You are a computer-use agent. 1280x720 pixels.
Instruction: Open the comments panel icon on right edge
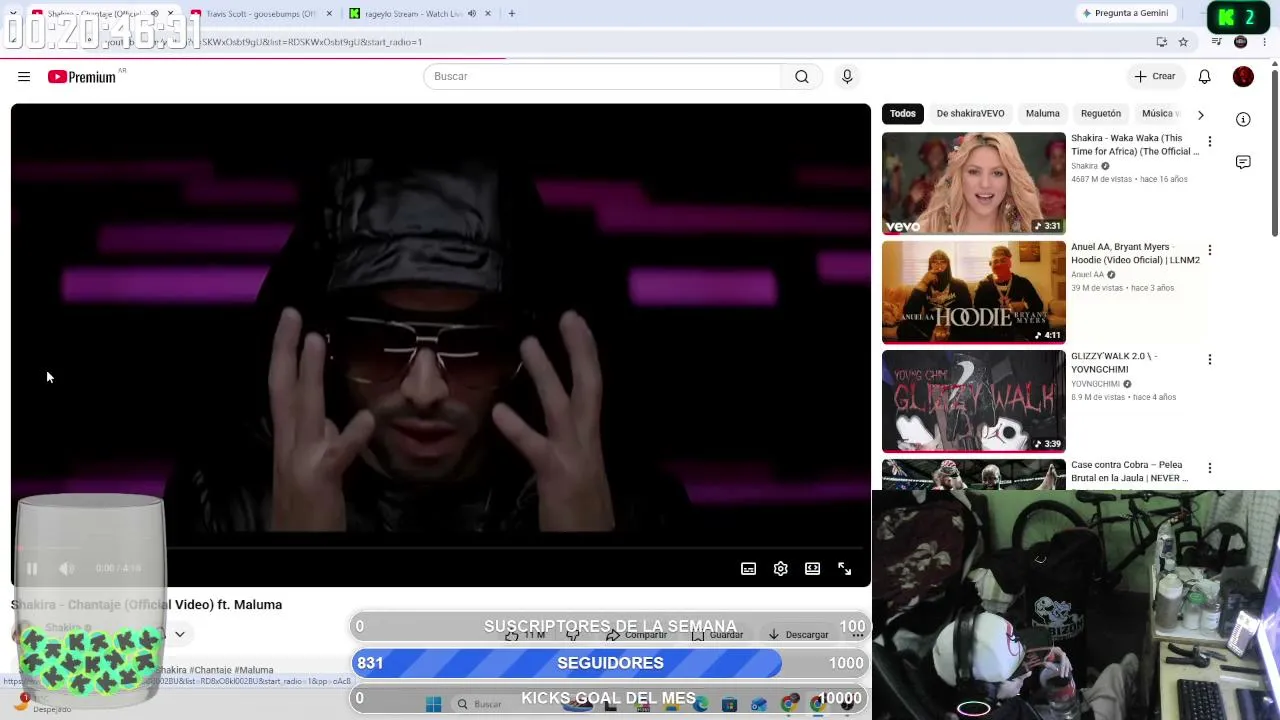pyautogui.click(x=1243, y=162)
